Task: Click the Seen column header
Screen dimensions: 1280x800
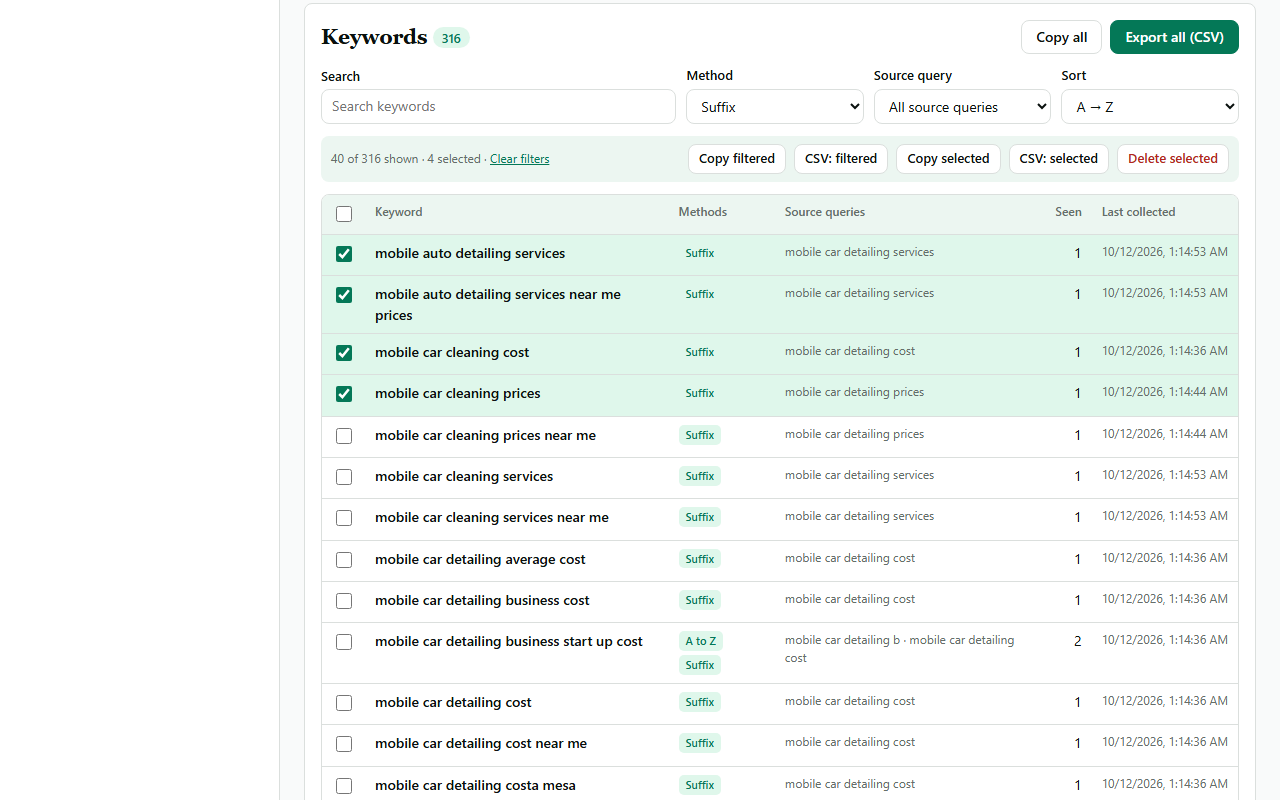Action: [1068, 212]
